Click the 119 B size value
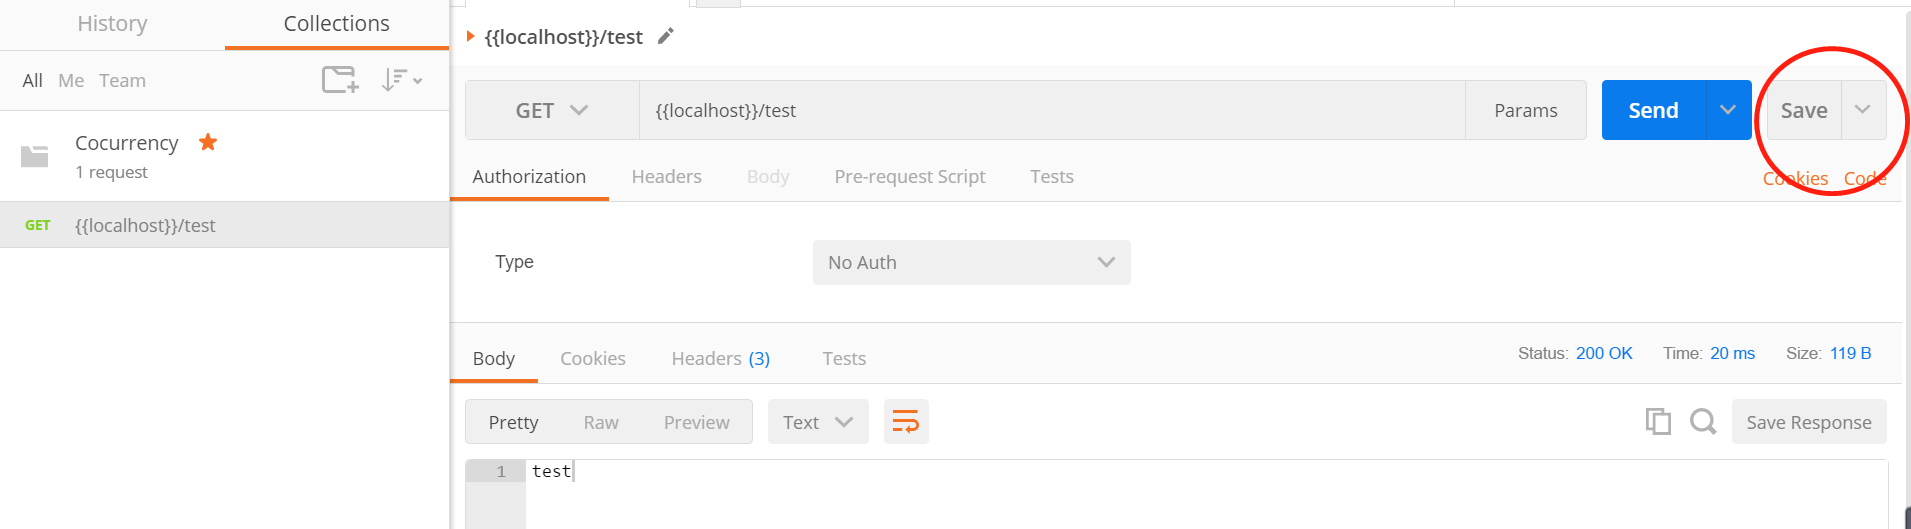1911x529 pixels. [1850, 353]
